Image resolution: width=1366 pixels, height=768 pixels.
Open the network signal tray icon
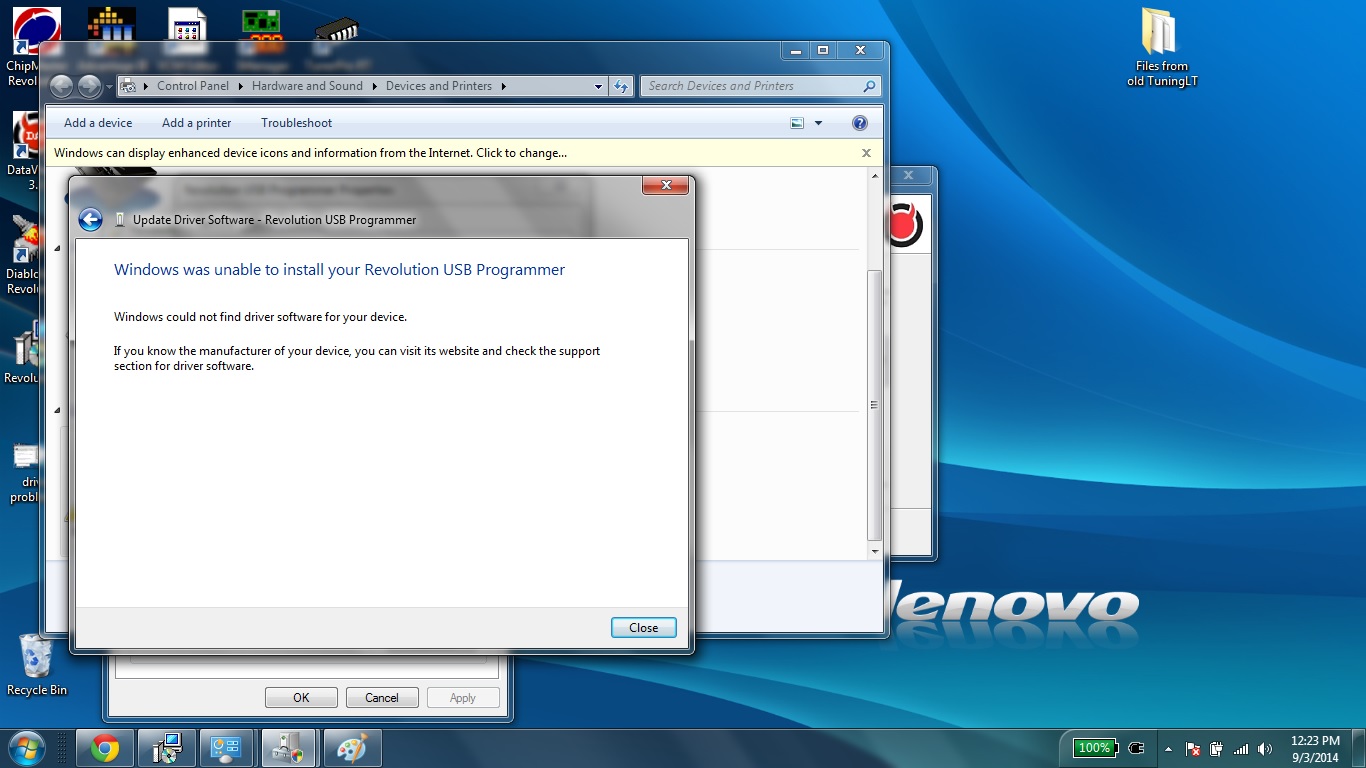tap(1241, 748)
